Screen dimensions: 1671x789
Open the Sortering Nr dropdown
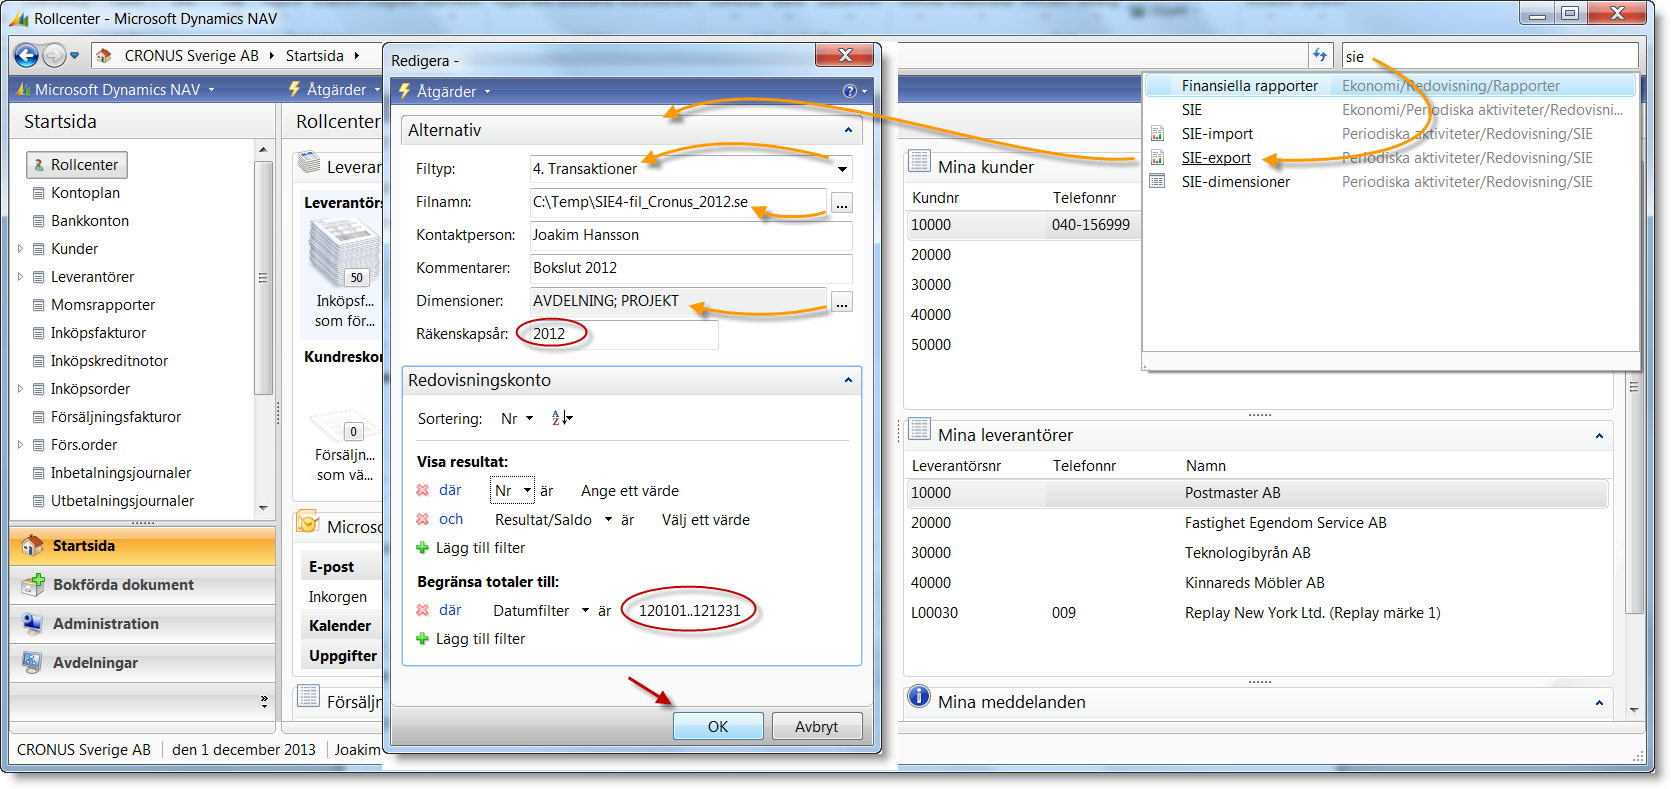(x=530, y=419)
